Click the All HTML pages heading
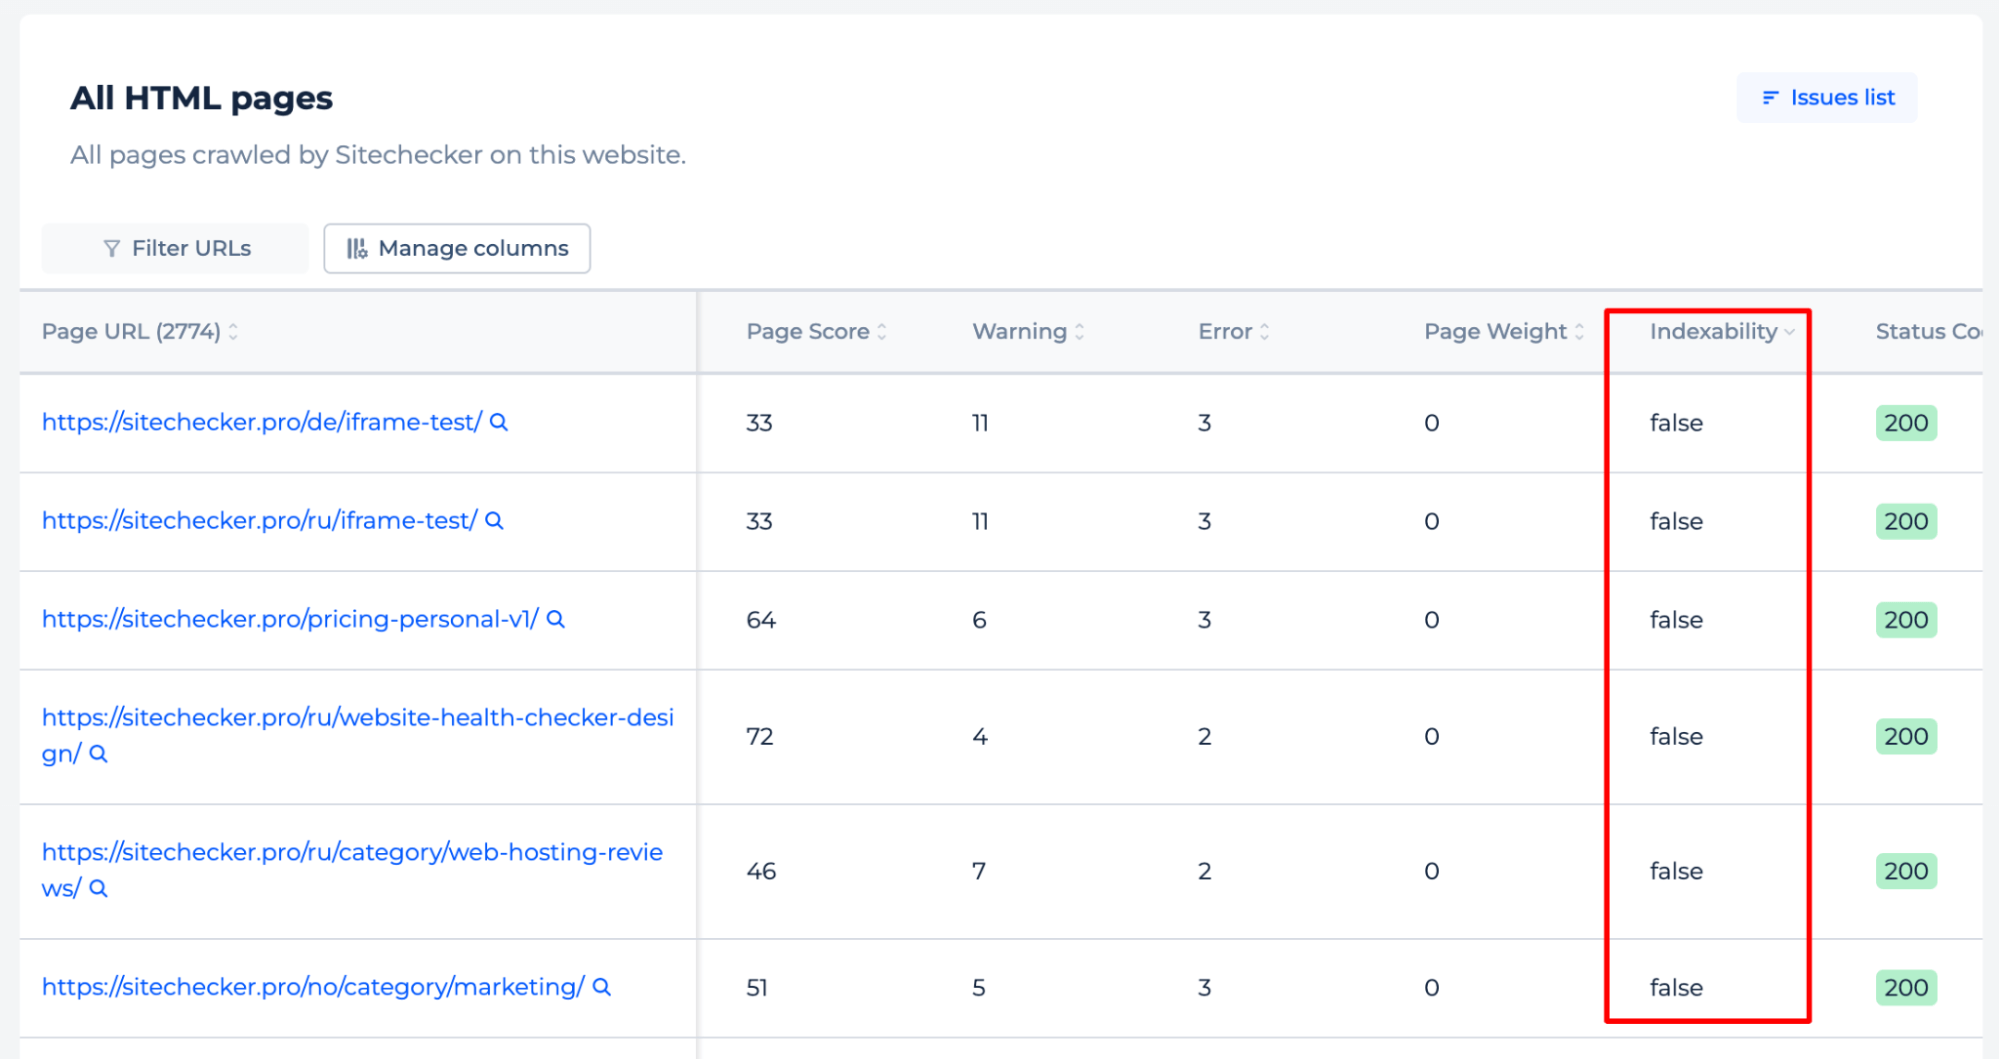The height and width of the screenshot is (1060, 1999). pos(201,98)
